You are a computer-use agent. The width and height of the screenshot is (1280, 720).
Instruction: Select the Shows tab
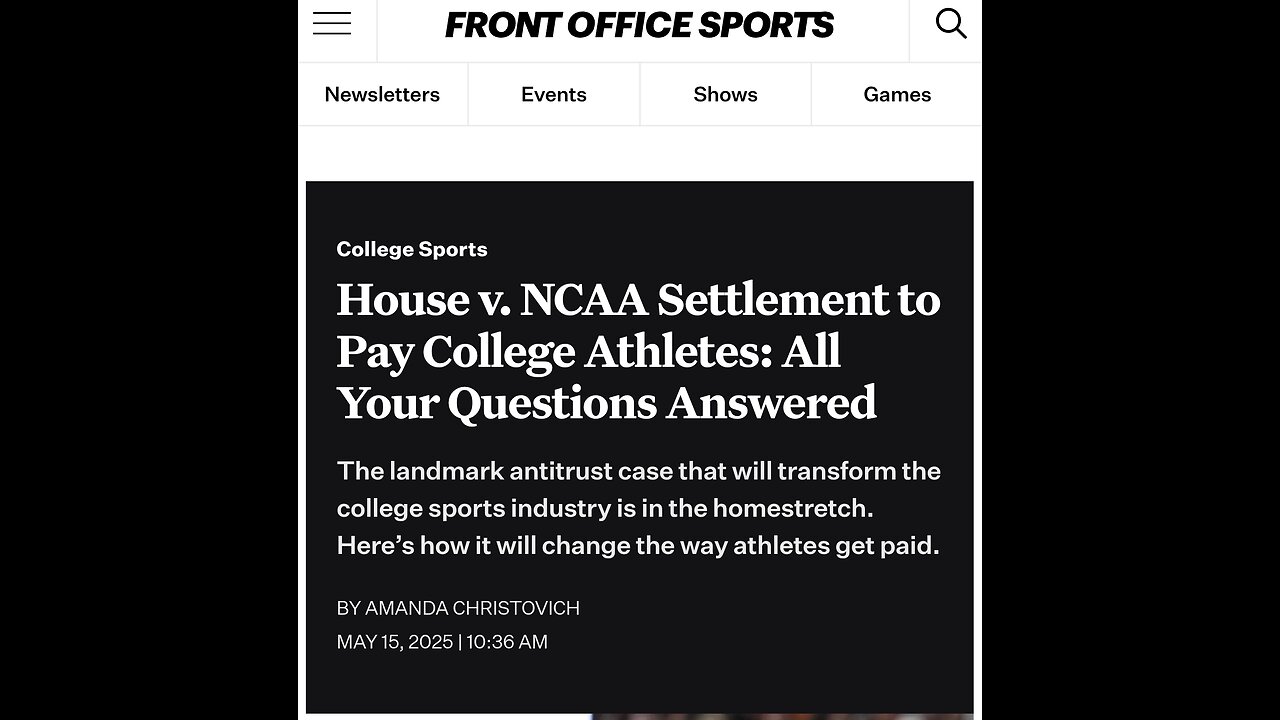coord(725,94)
